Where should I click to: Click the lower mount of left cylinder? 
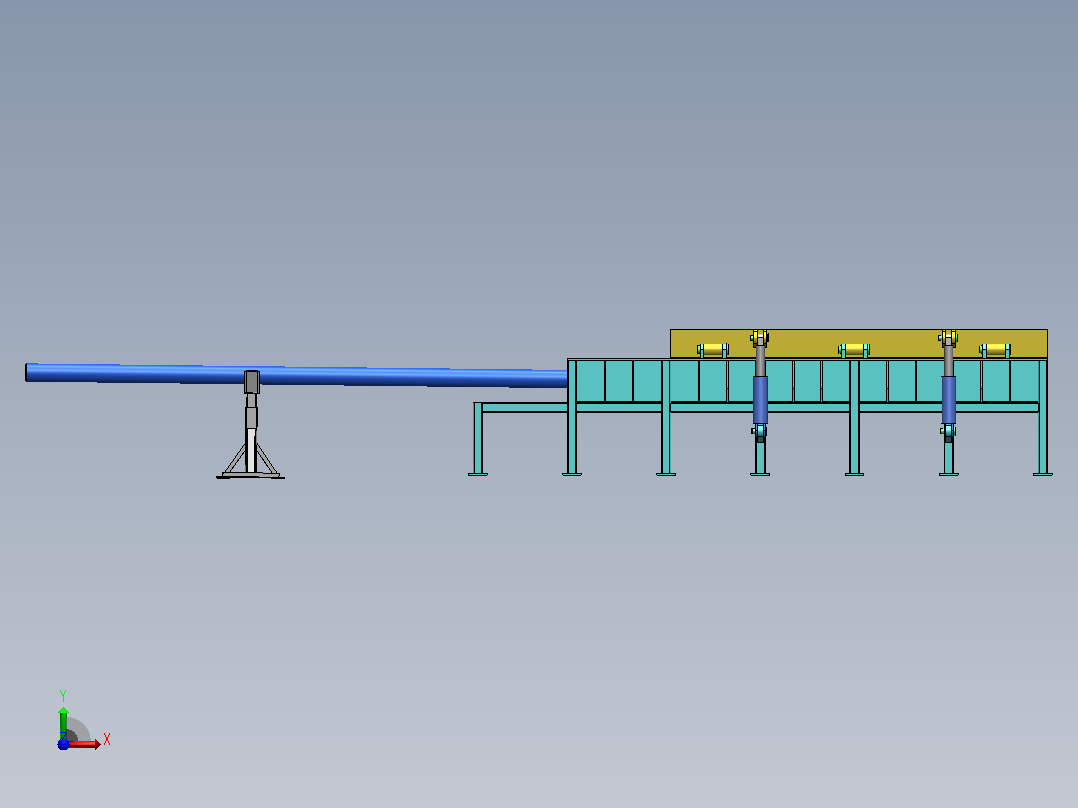point(760,433)
